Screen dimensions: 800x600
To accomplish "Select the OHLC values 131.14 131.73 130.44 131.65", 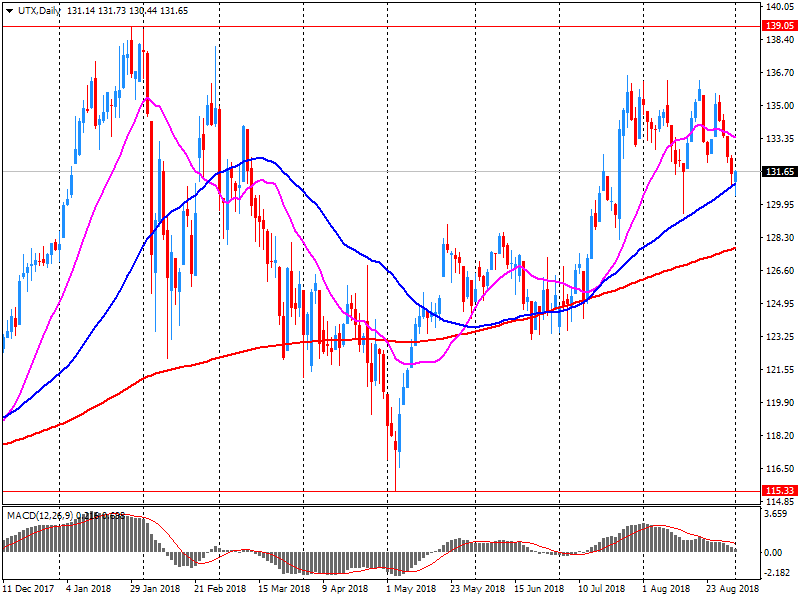I will [127, 11].
